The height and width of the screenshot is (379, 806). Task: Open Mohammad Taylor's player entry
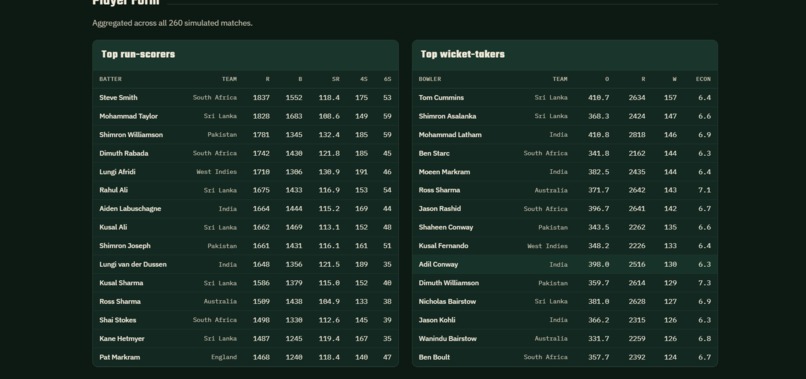coord(129,116)
